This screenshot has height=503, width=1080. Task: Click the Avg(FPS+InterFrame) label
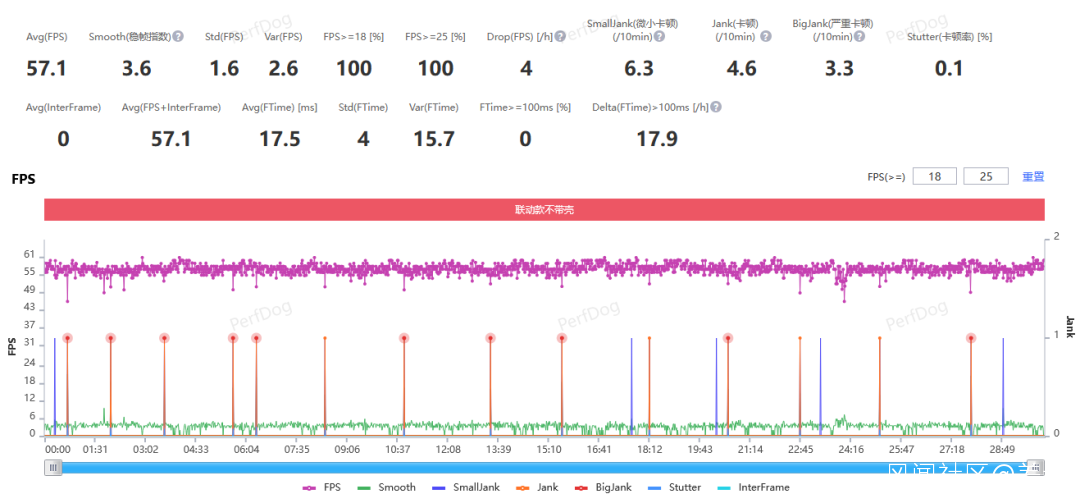(172, 107)
